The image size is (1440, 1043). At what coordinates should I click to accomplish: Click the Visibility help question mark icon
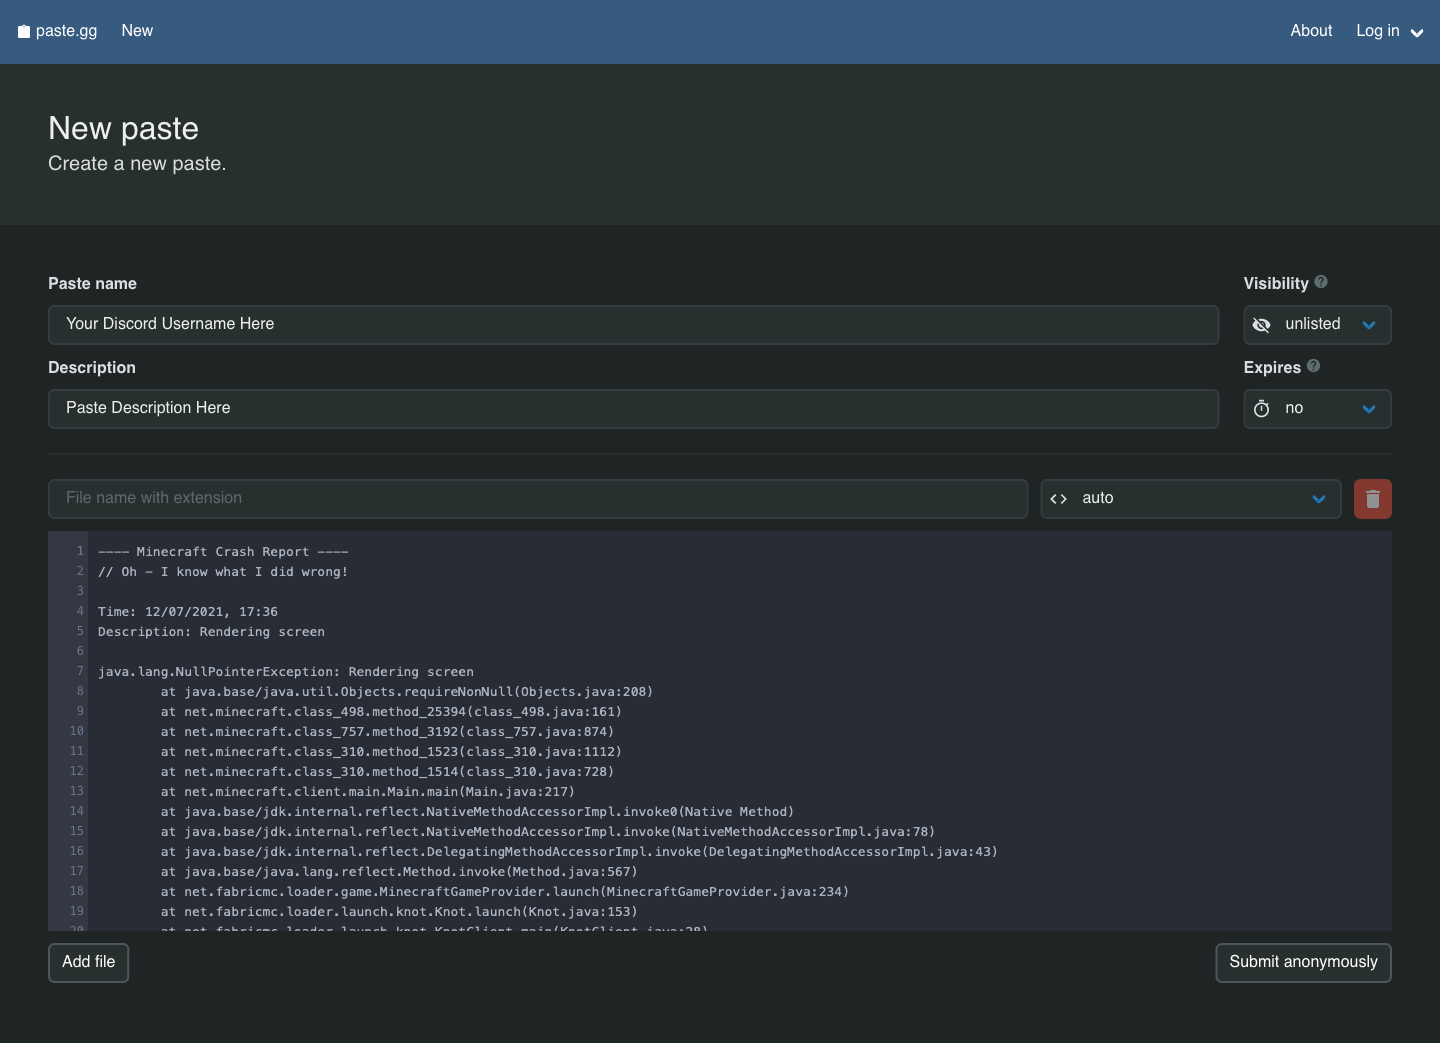1321,282
